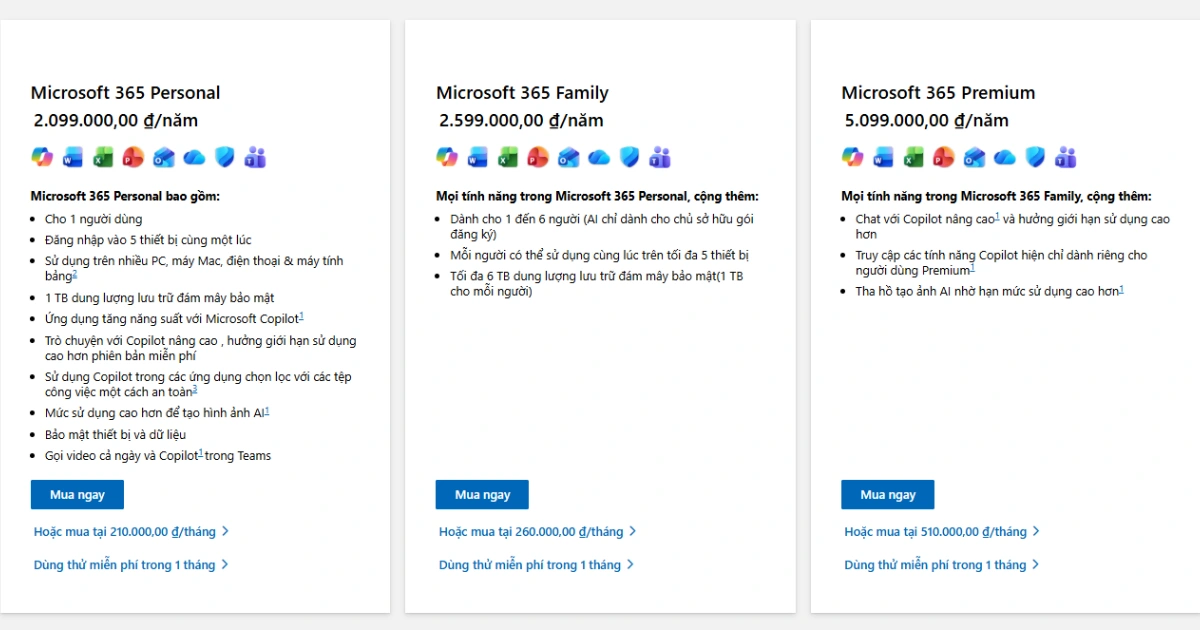Tap the Copilot icon in Microsoft 365 Premium
The height and width of the screenshot is (630, 1200).
(853, 157)
